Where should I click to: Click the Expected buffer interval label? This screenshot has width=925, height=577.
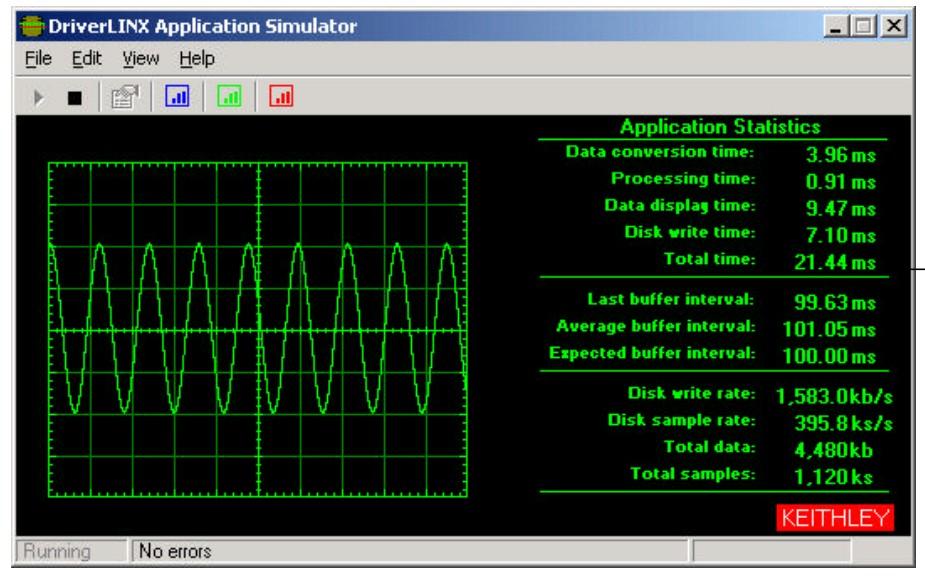coord(652,353)
